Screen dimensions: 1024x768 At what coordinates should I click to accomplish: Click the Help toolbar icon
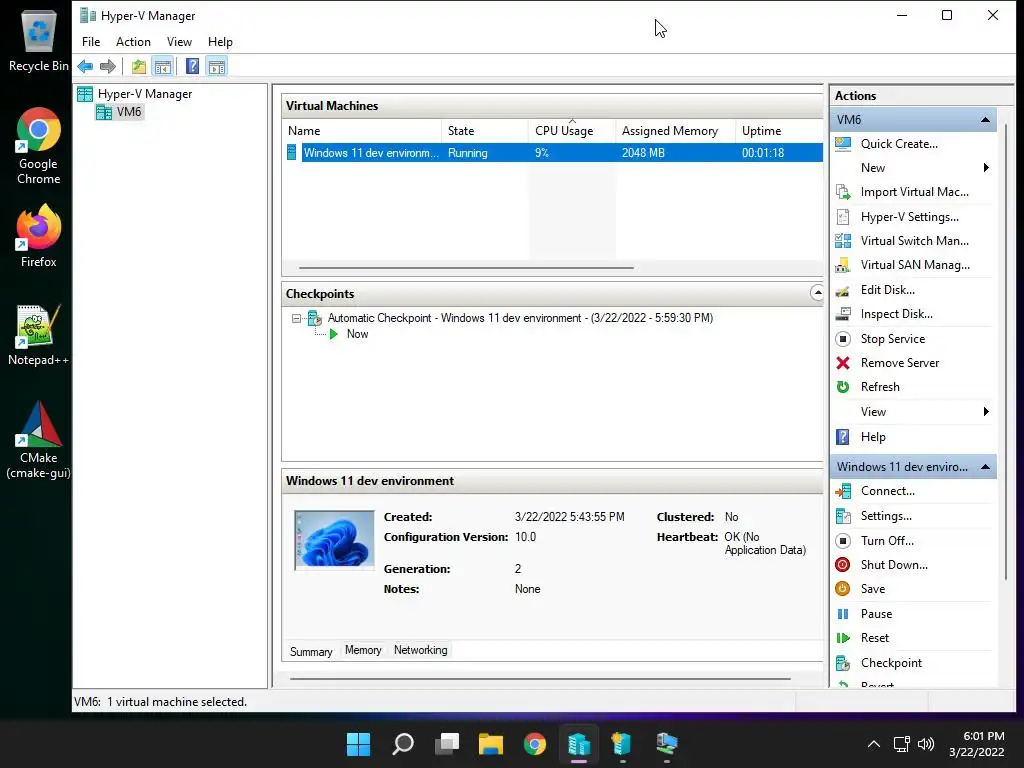pos(192,66)
